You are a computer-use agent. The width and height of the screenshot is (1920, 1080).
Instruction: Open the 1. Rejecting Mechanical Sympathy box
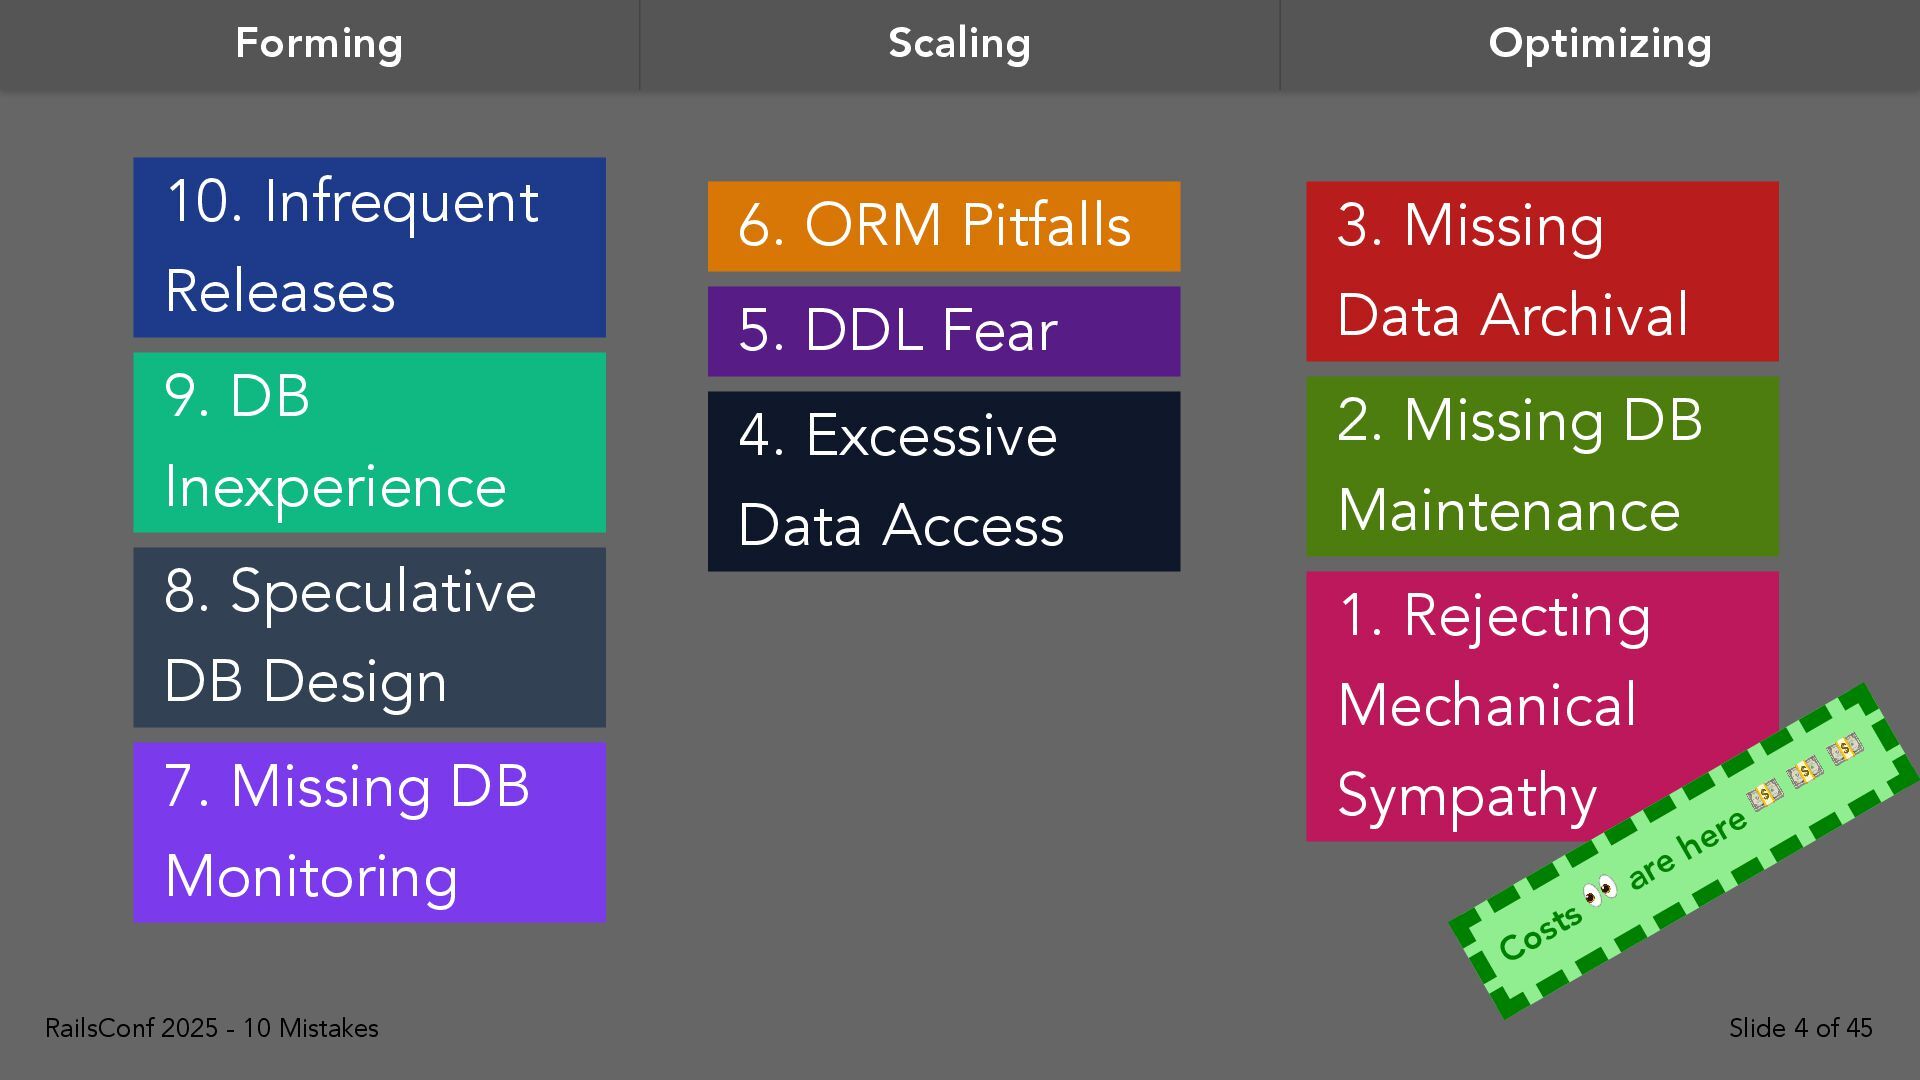point(1542,706)
